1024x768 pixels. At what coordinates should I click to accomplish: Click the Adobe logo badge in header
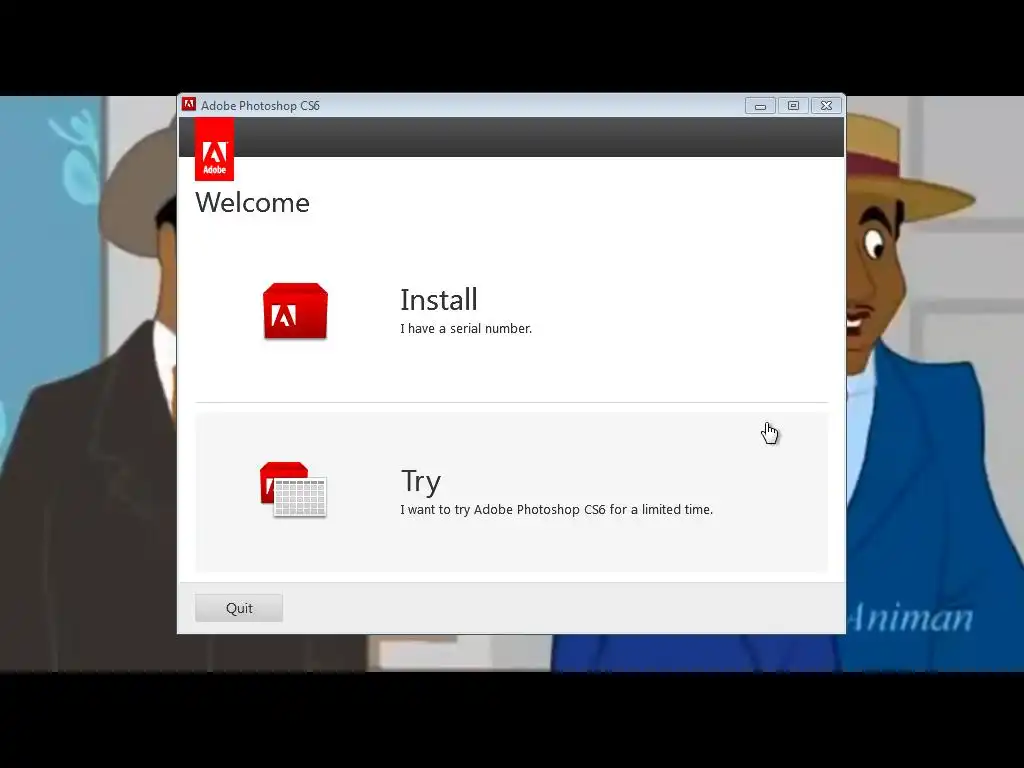(x=214, y=149)
